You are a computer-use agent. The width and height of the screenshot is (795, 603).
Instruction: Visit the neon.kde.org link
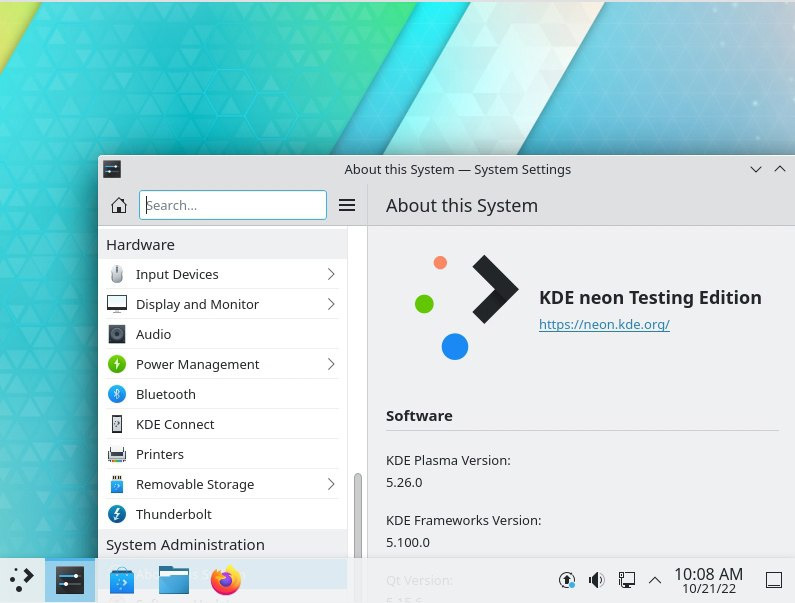click(603, 324)
